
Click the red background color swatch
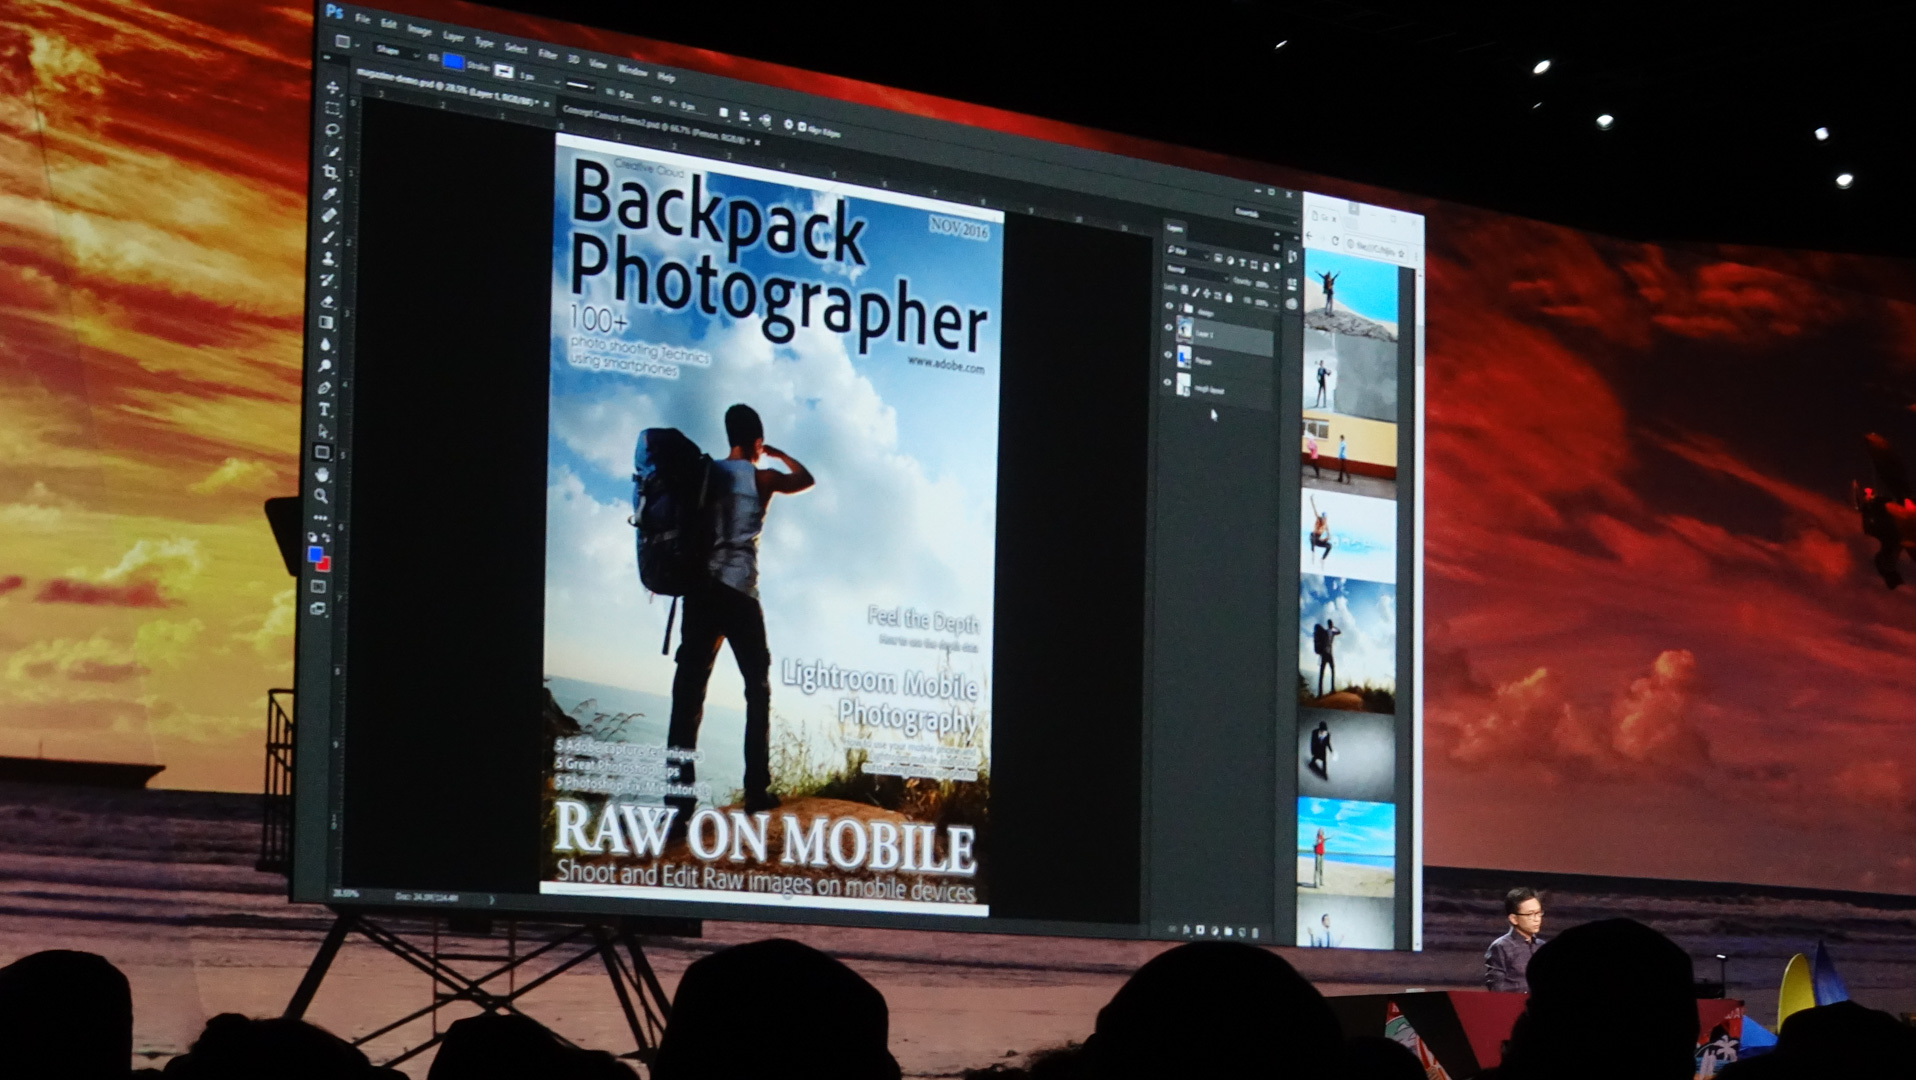(323, 566)
